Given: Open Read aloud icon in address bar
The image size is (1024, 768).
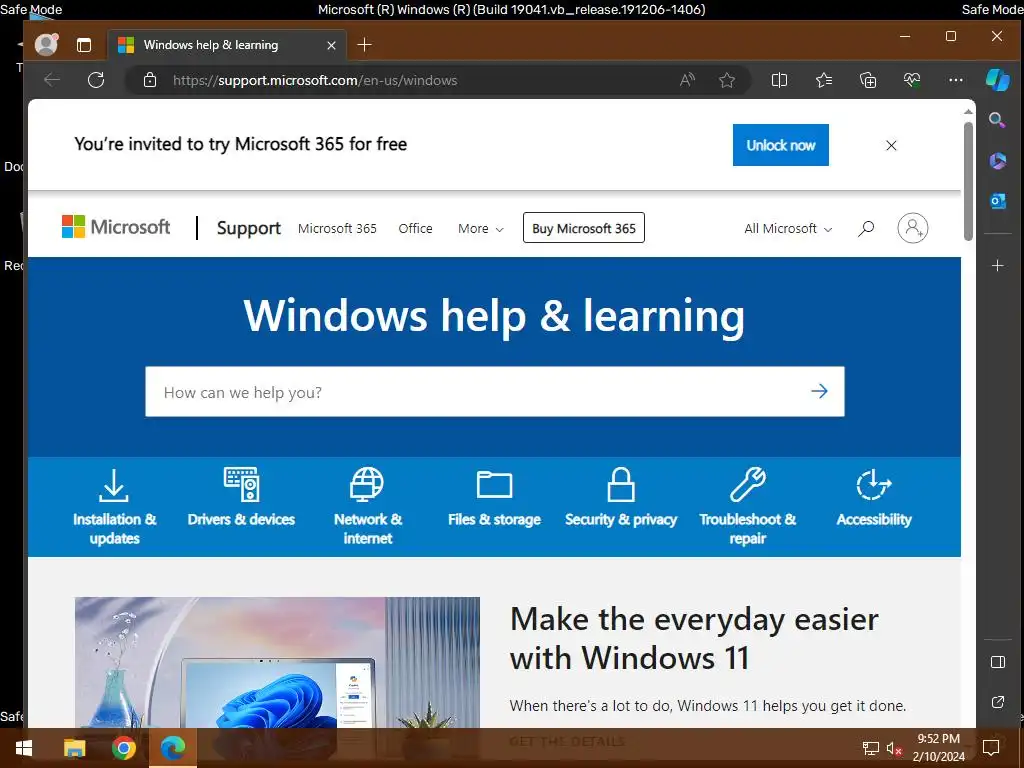Looking at the screenshot, I should [687, 80].
